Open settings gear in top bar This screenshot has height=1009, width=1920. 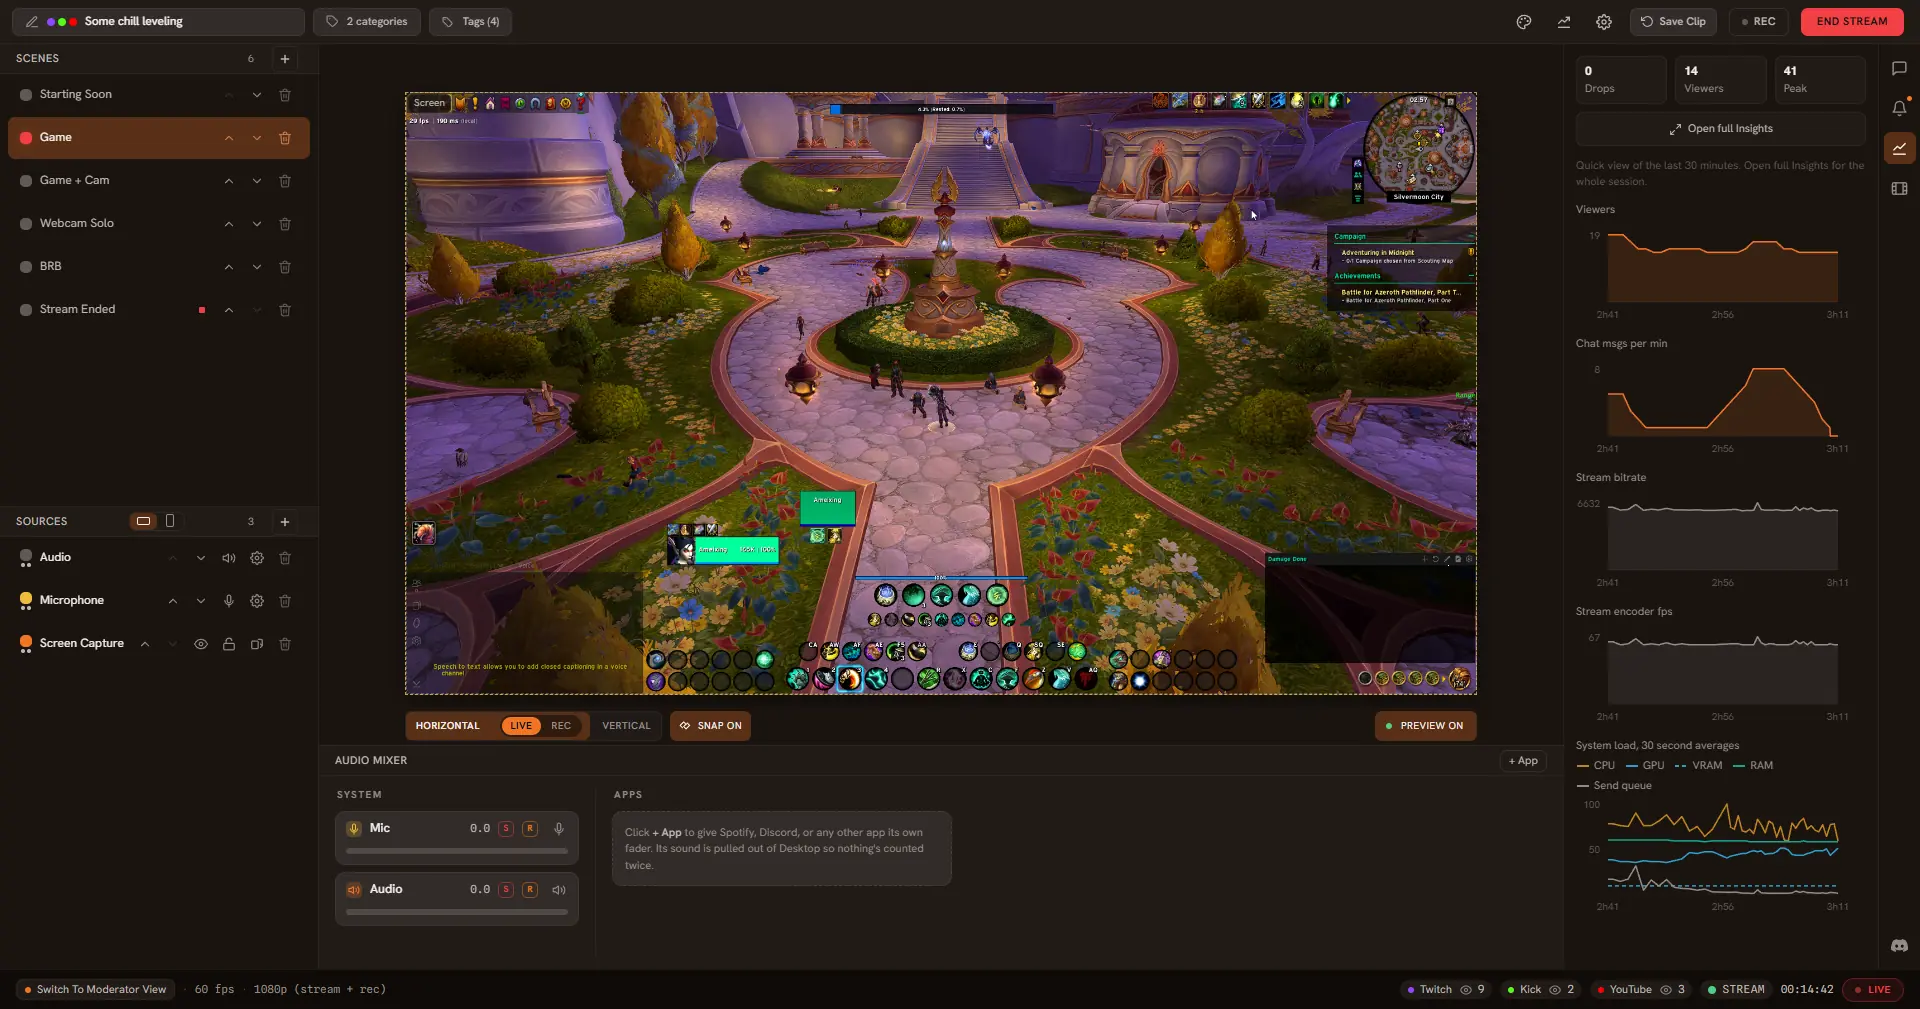point(1604,22)
